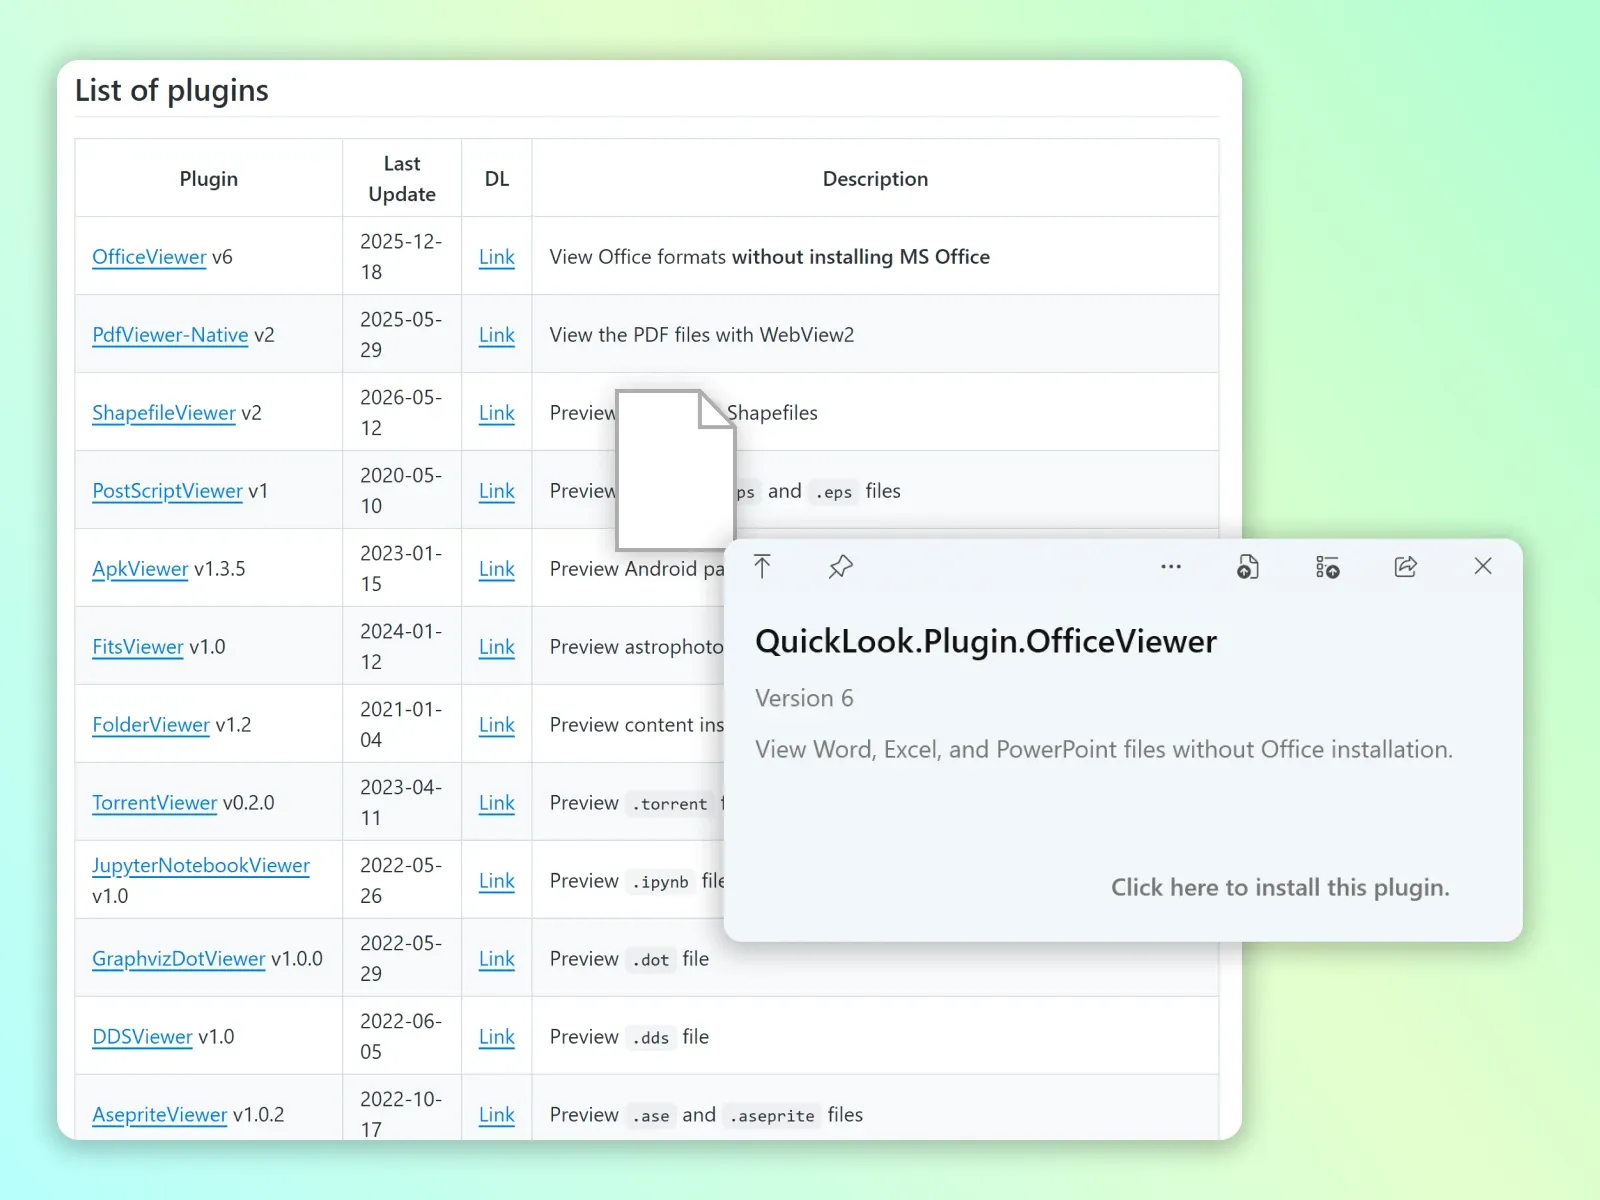Screen dimensions: 1600x1200
Task: Click the open-with file icon in QuickLook
Action: (1248, 567)
